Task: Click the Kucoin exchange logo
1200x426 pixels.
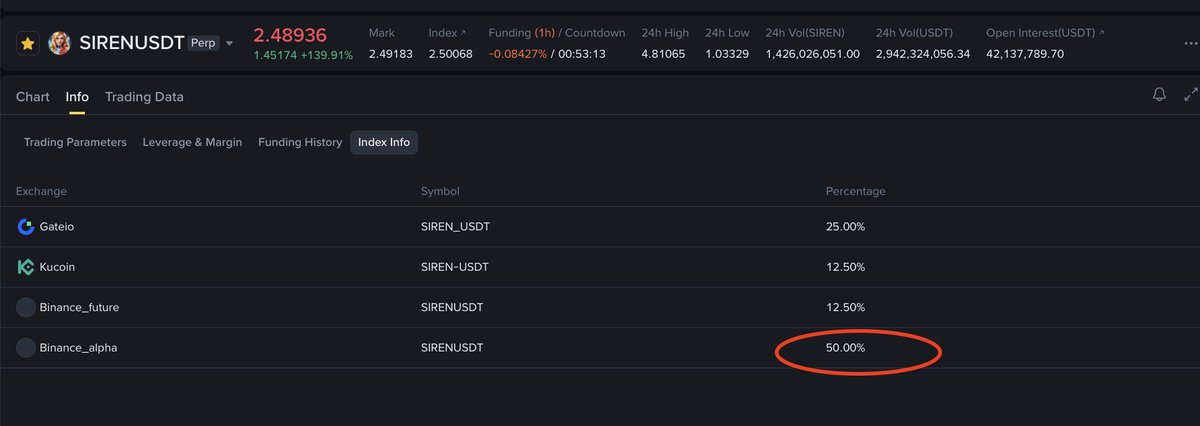Action: point(26,267)
